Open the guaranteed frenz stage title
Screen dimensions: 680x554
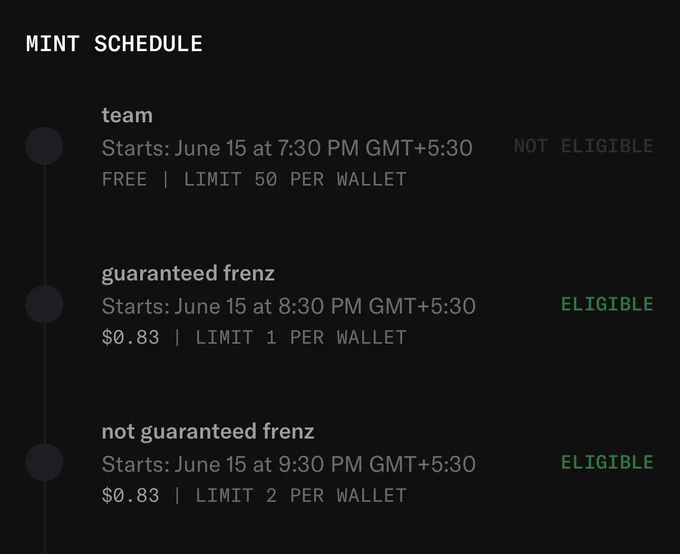tap(188, 274)
